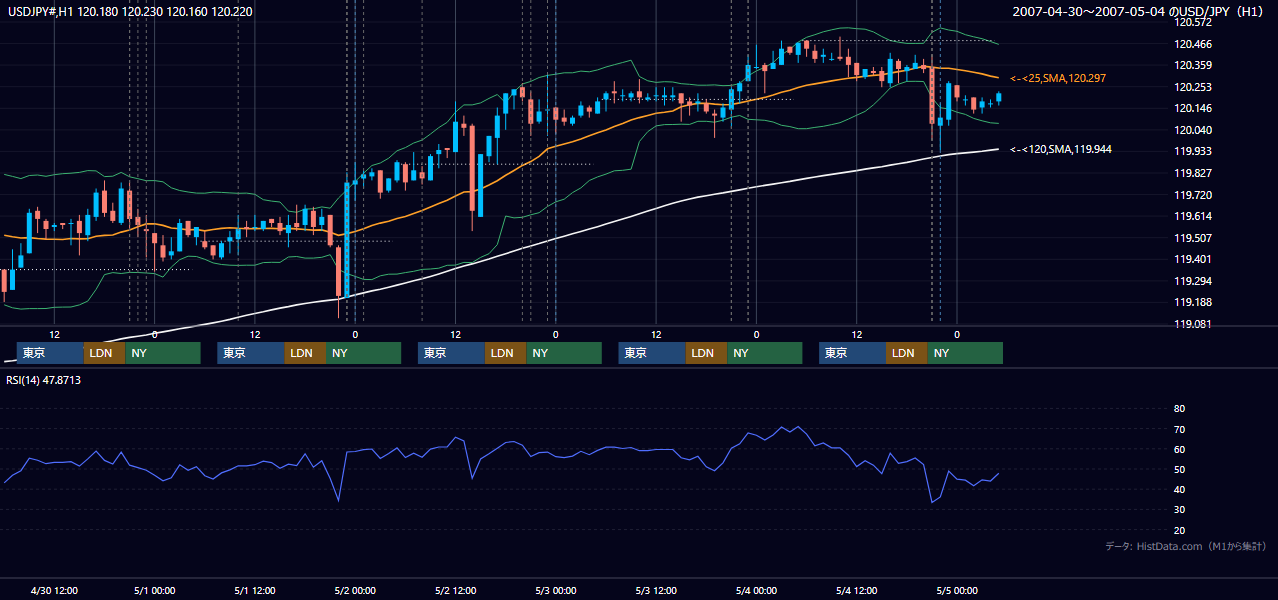This screenshot has width=1278, height=600.
Task: Click price axis label 119.401
Action: 1195,260
